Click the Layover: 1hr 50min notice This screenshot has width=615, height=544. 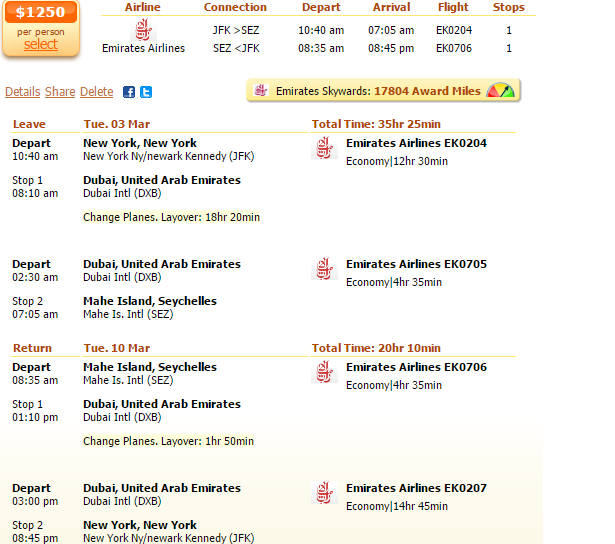pyautogui.click(x=168, y=441)
